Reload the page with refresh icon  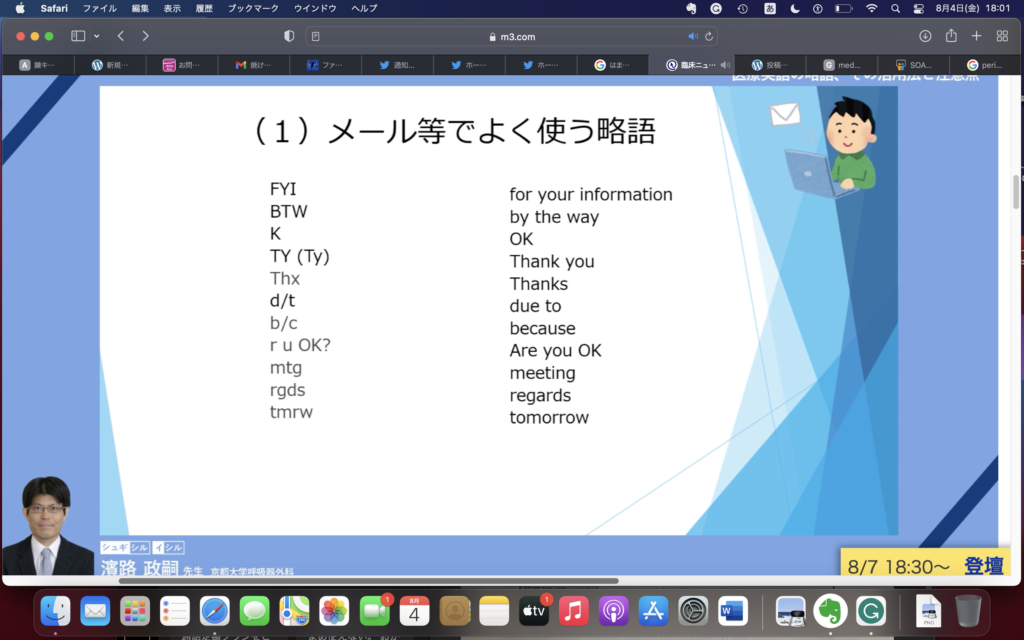(x=710, y=36)
